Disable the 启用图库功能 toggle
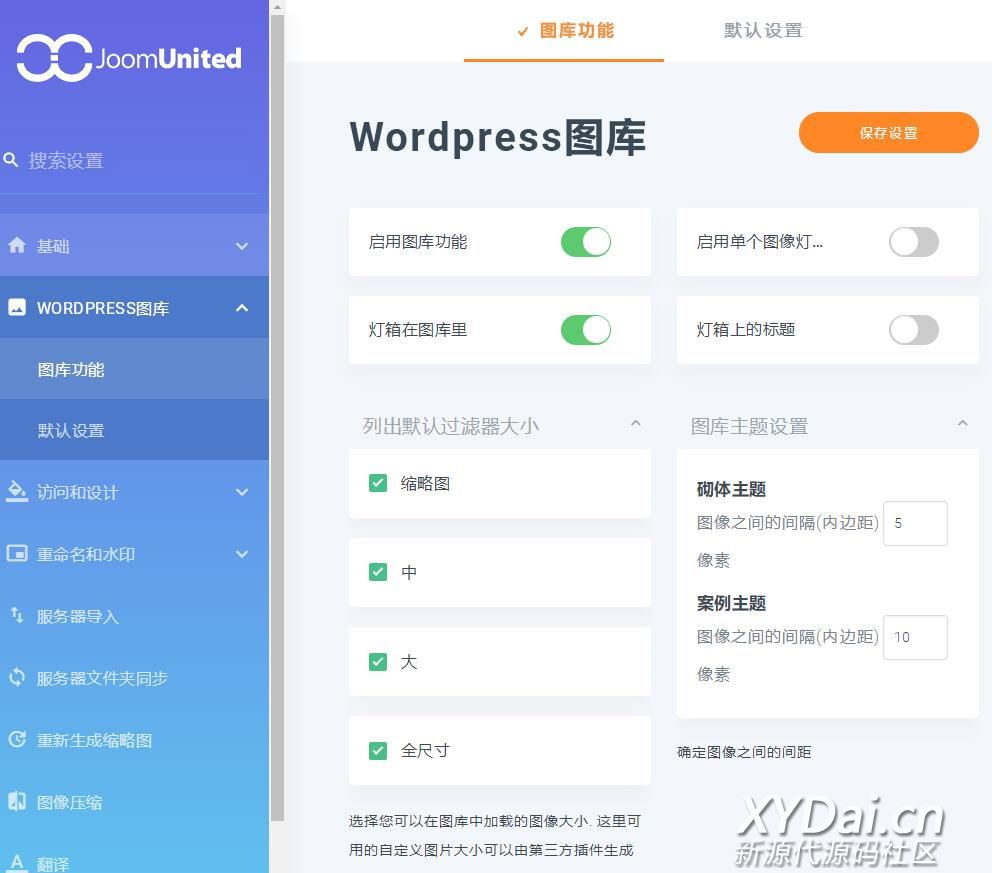This screenshot has width=992, height=873. (585, 242)
